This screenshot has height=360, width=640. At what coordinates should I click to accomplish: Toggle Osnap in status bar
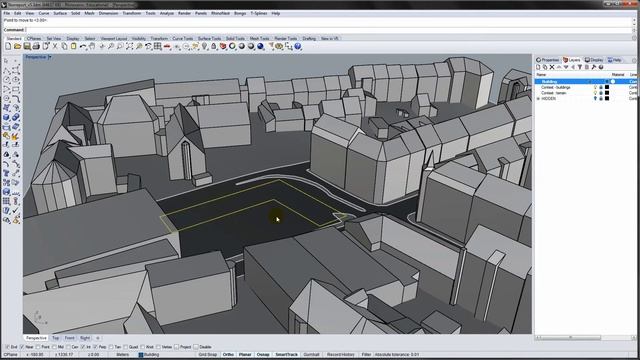coord(263,355)
